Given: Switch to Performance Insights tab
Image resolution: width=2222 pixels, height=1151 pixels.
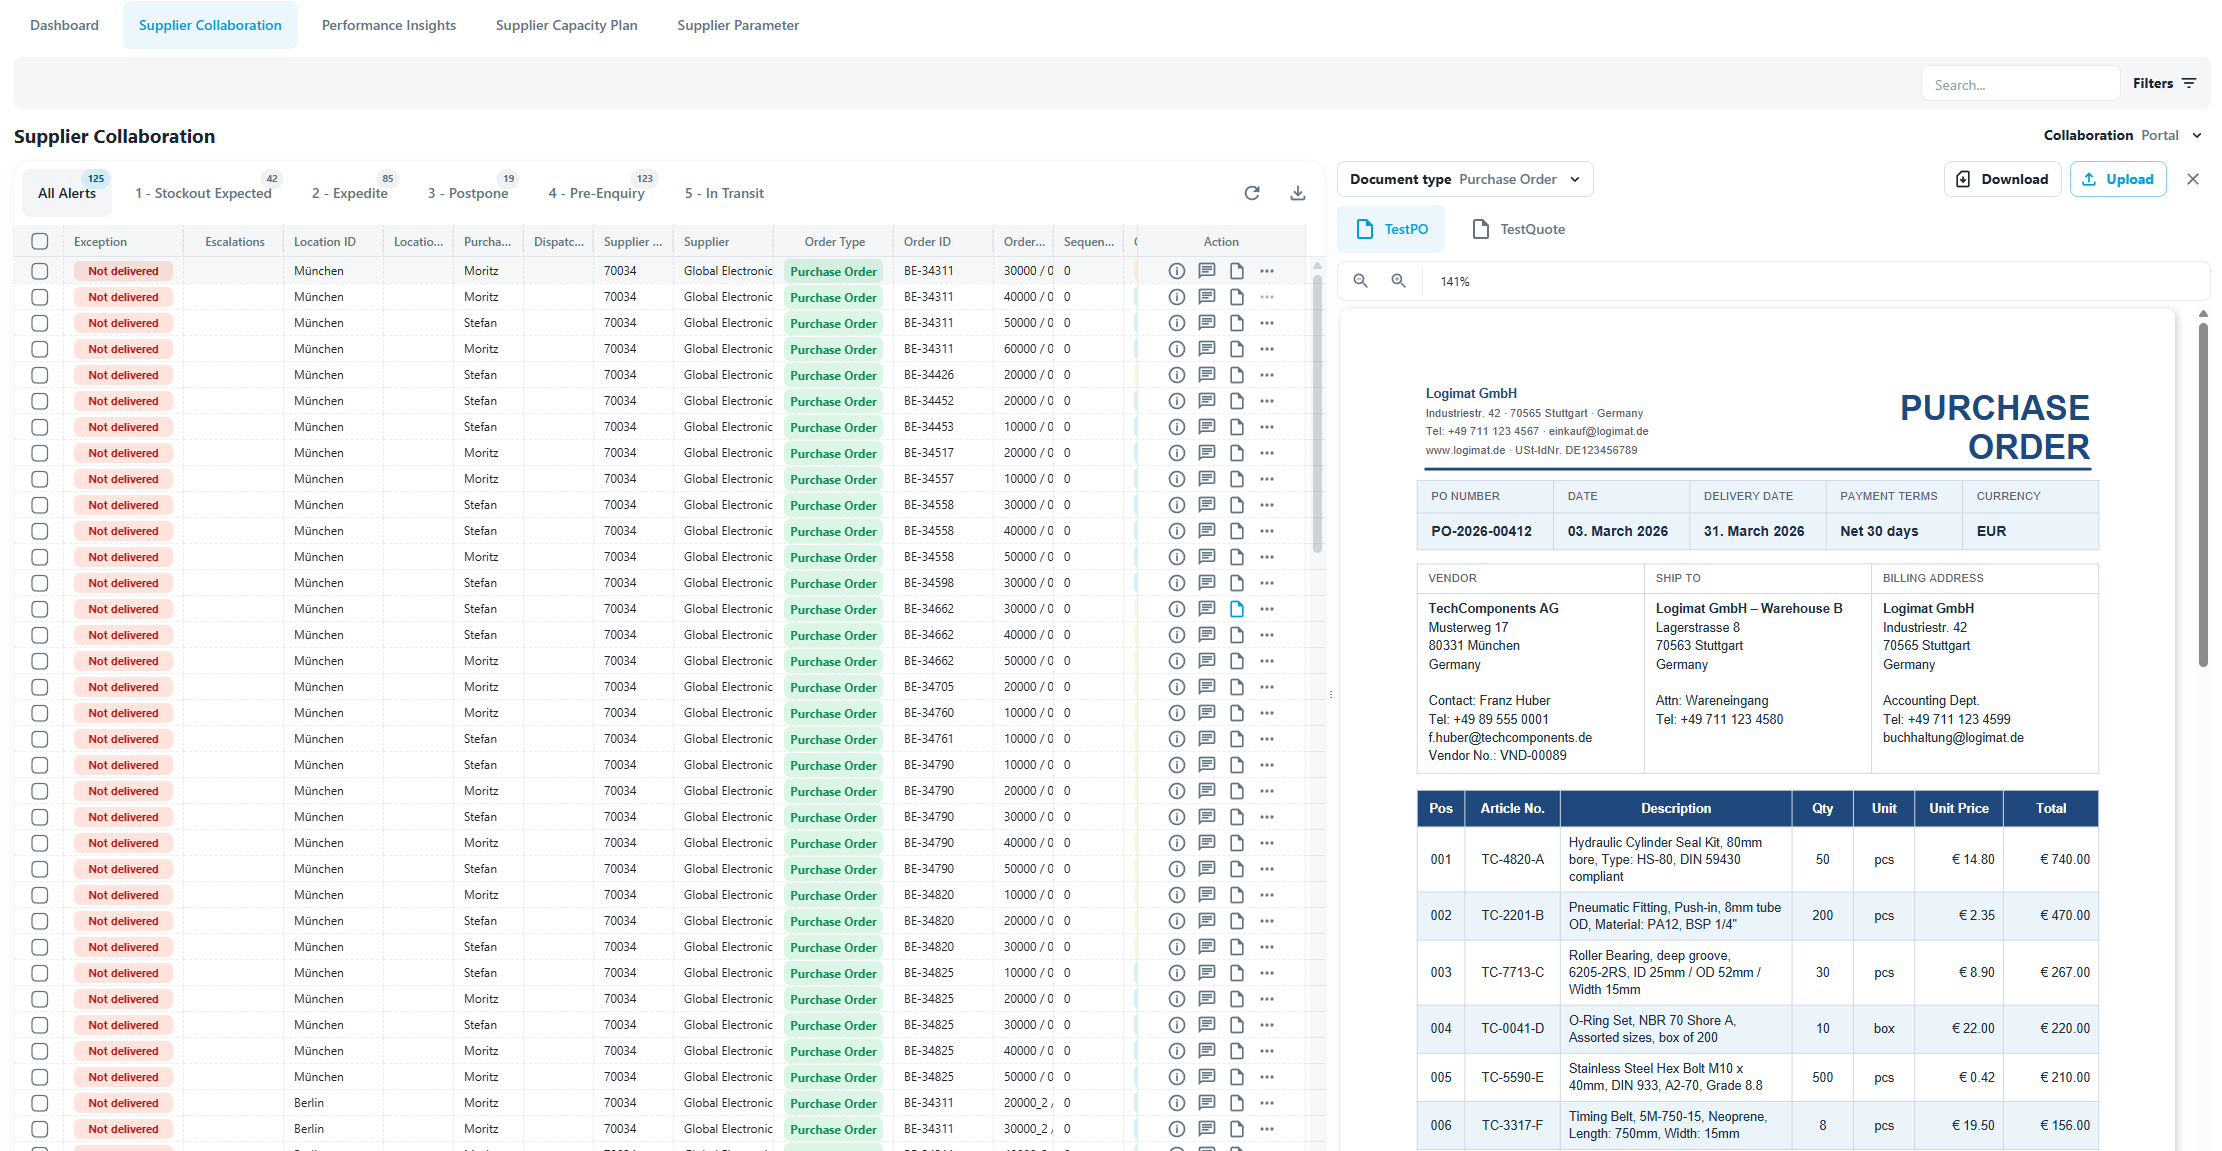Looking at the screenshot, I should (x=388, y=25).
